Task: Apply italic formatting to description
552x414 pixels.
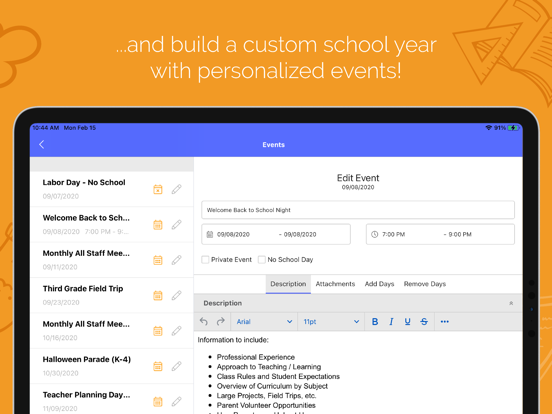Action: 391,321
